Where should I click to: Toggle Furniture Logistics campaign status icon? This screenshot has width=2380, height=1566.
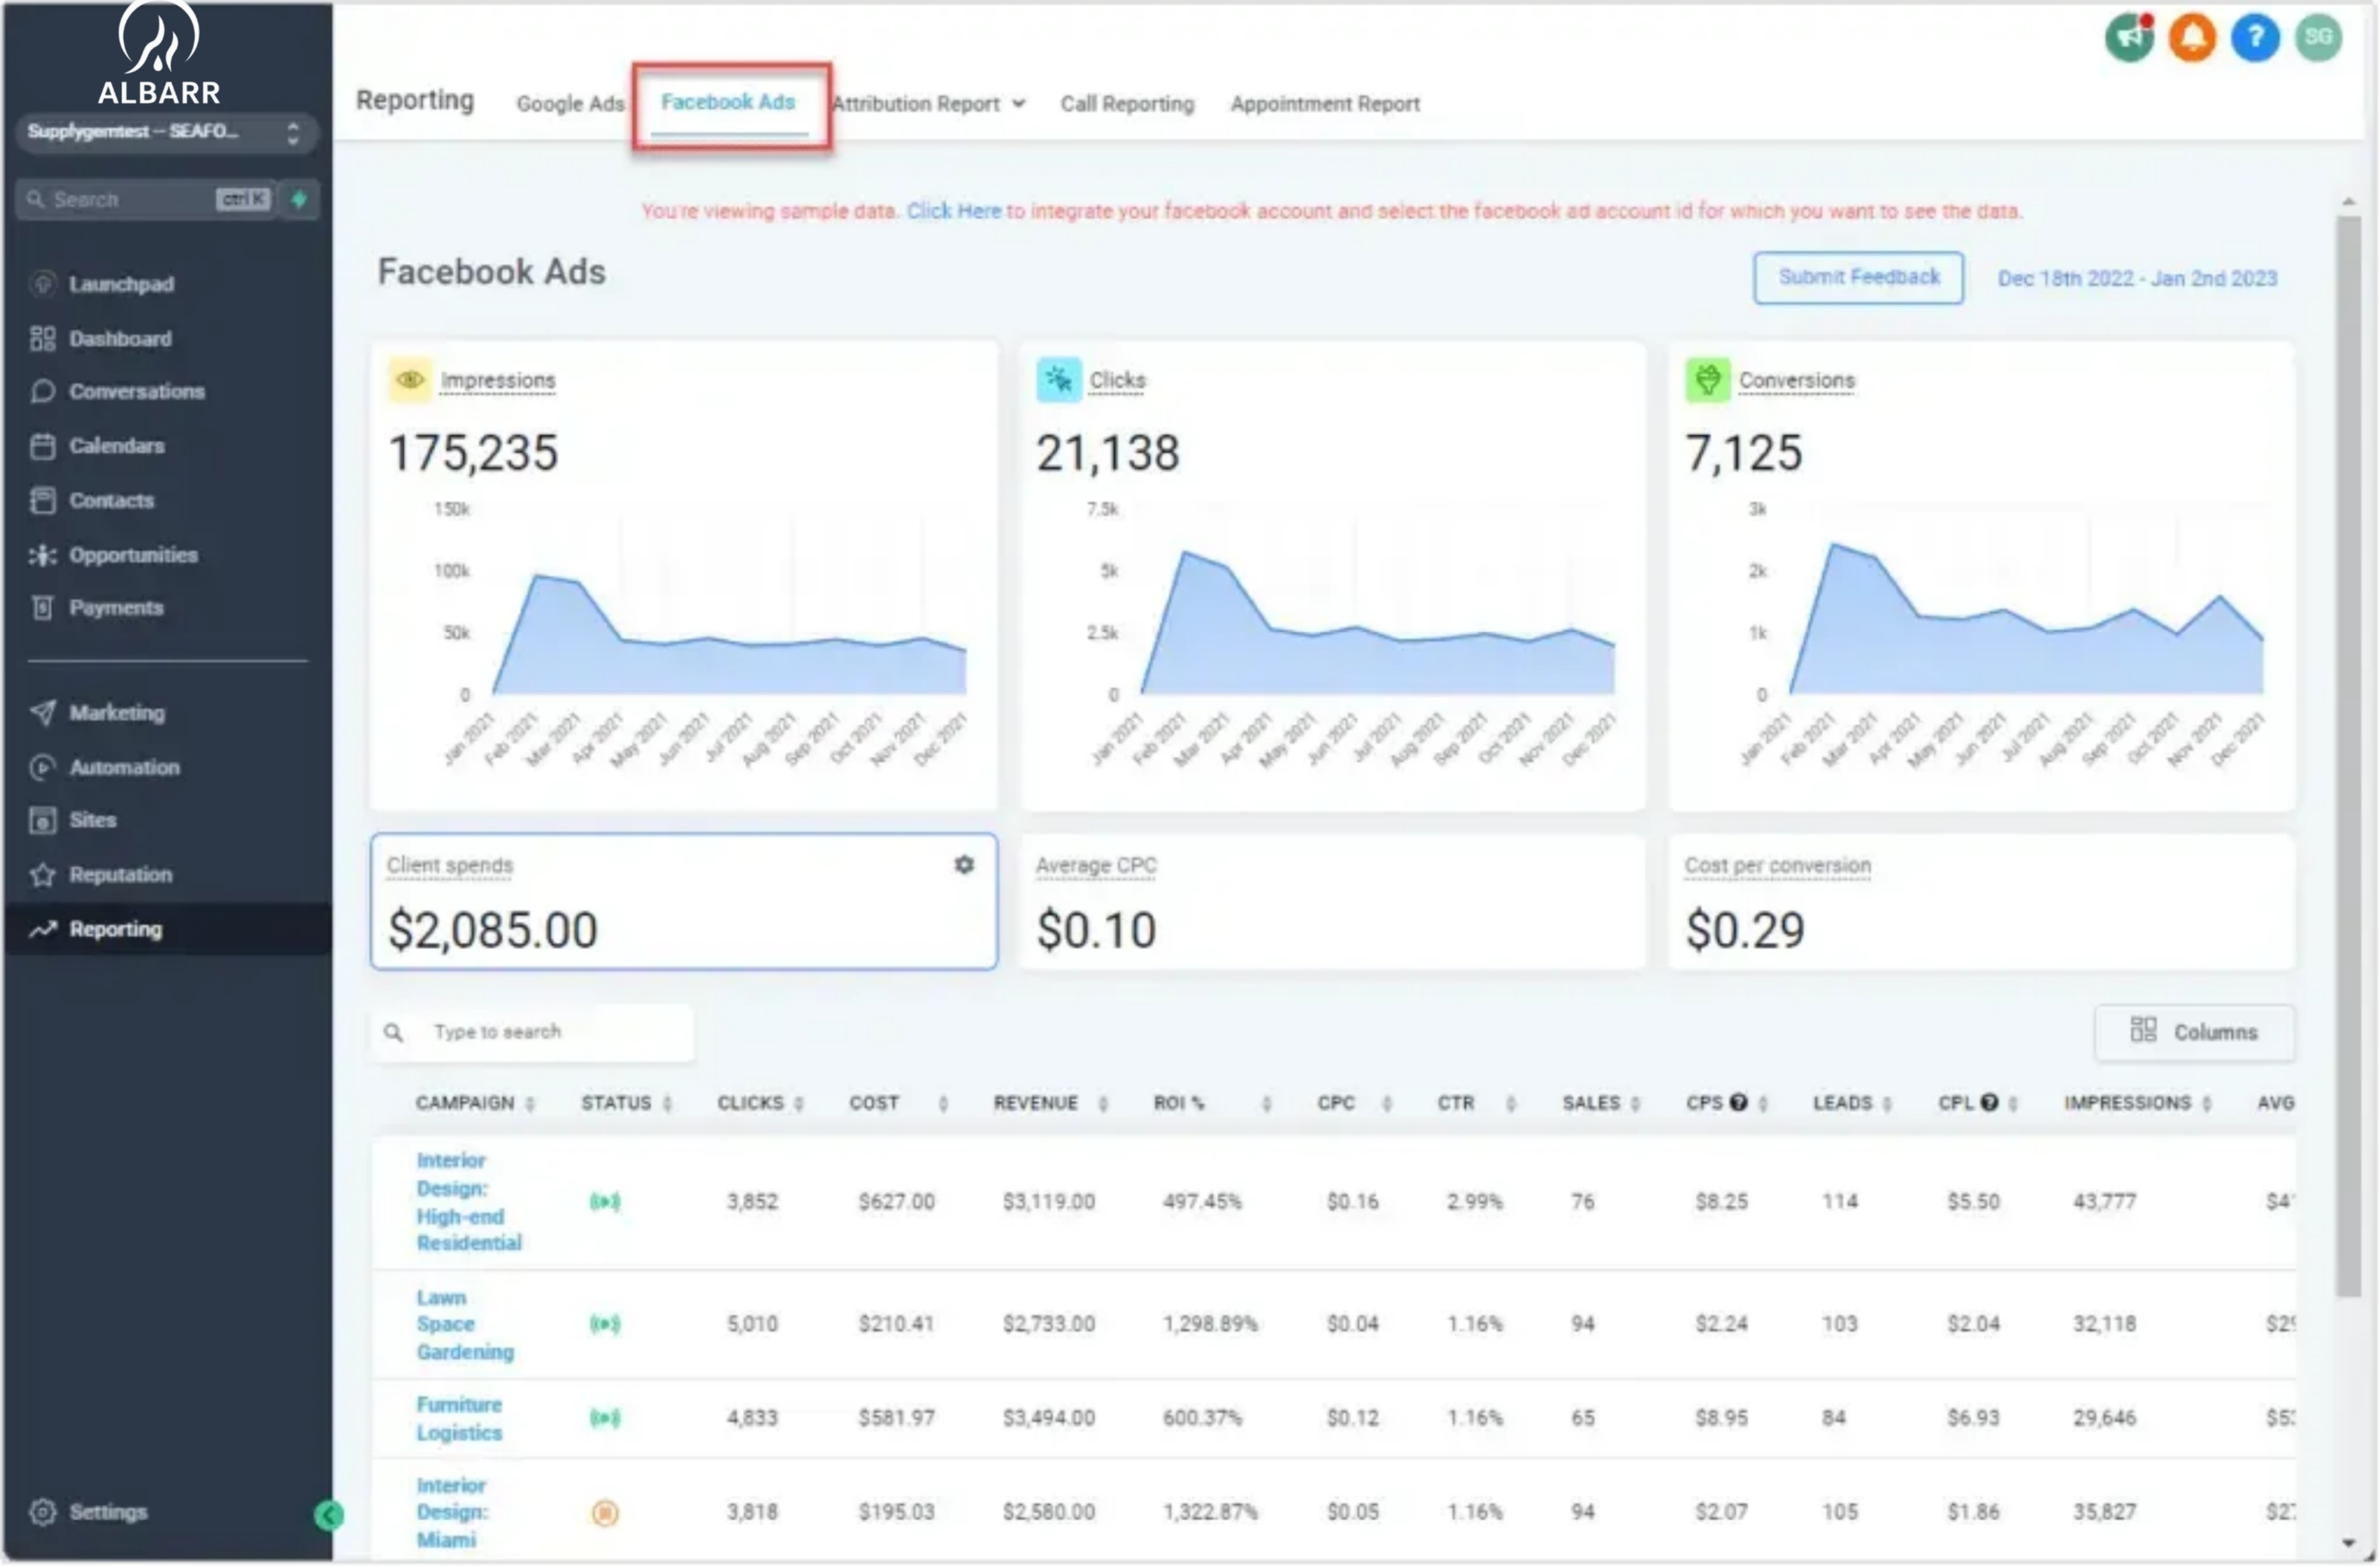click(x=605, y=1418)
